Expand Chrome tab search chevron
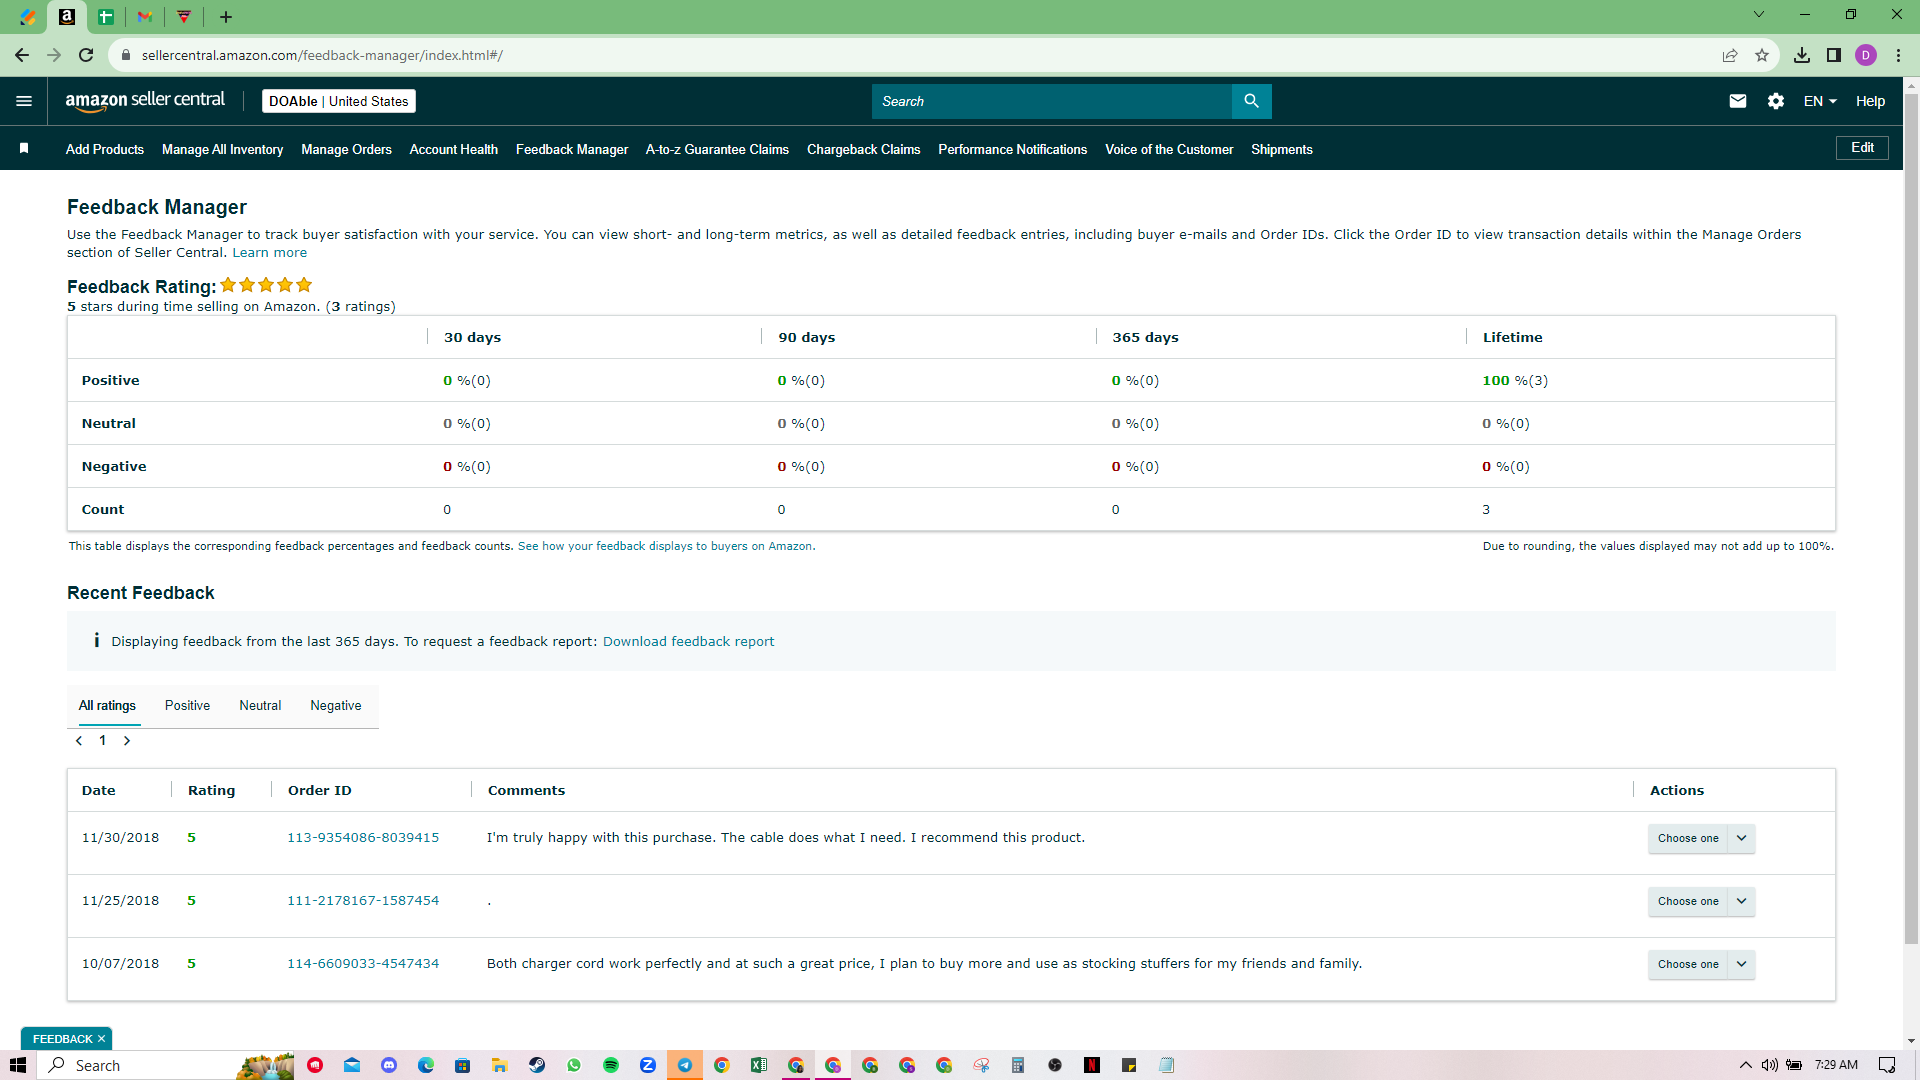This screenshot has height=1080, width=1920. [1759, 15]
